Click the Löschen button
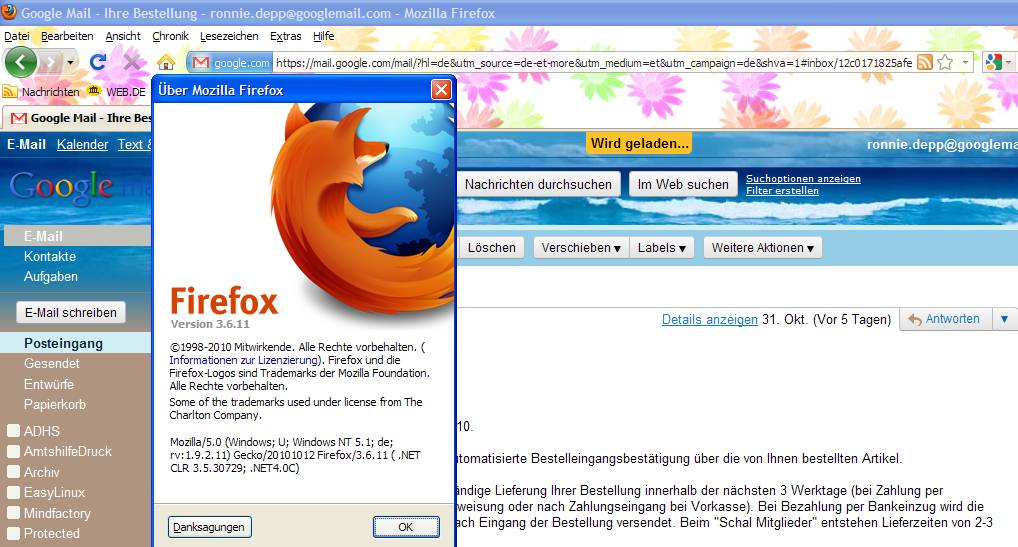Screen dimensions: 1018x547 (491, 248)
